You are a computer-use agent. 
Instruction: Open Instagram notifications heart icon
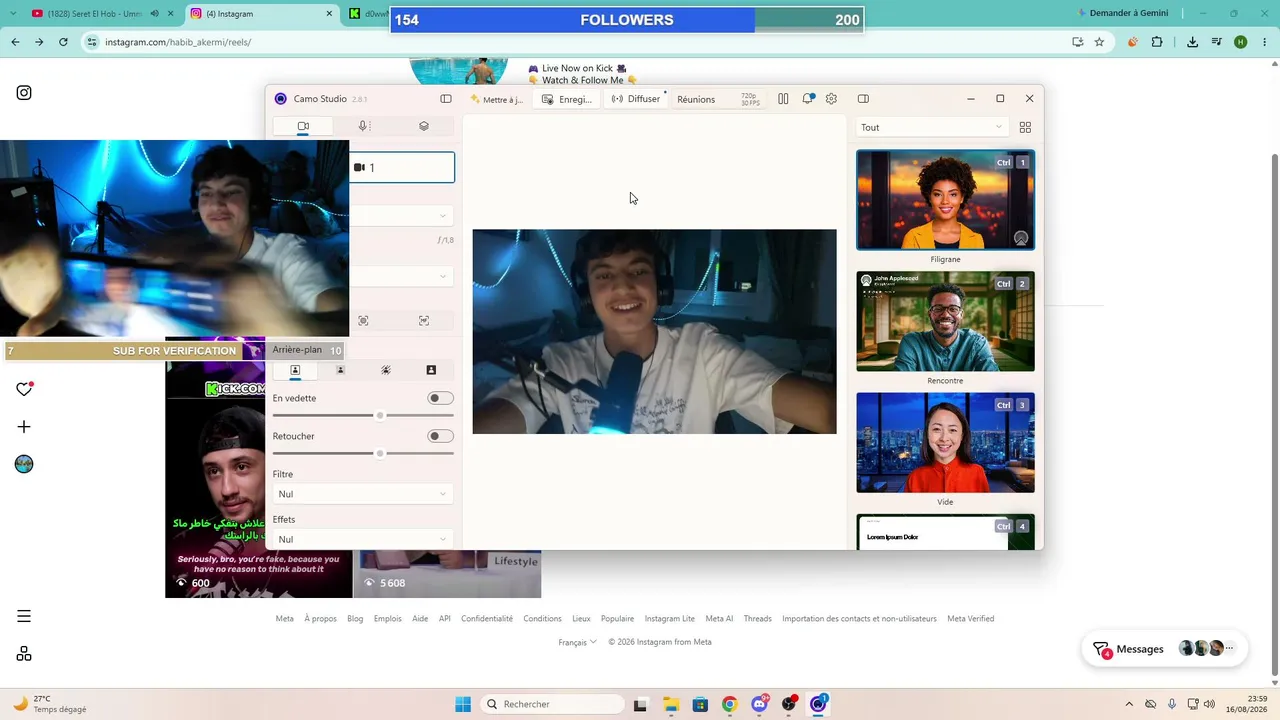pyautogui.click(x=24, y=389)
